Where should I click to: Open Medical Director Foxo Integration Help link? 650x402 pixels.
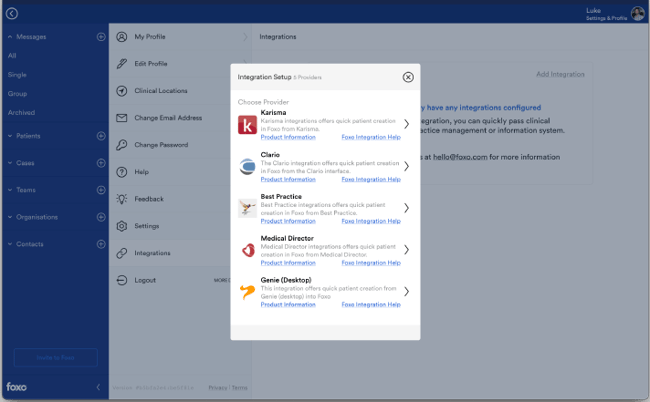tap(371, 263)
